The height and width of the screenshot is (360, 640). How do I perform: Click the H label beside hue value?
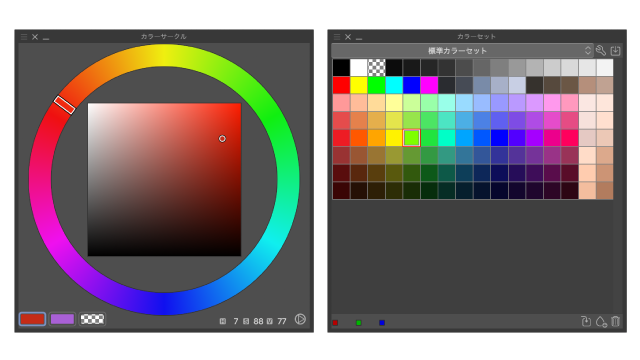pyautogui.click(x=222, y=321)
